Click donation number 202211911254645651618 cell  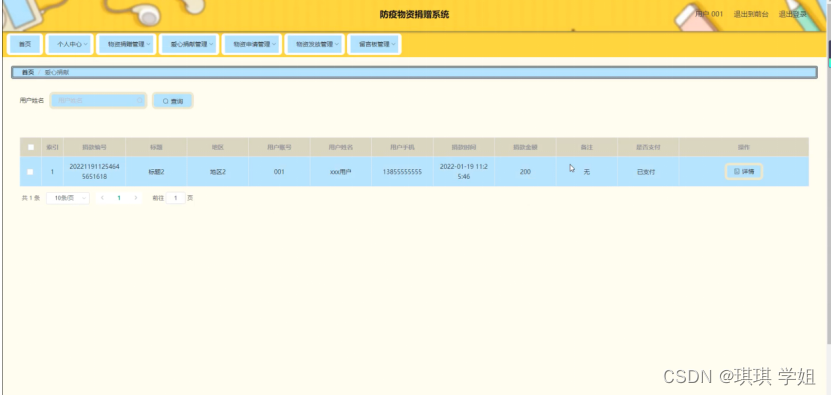[x=94, y=171]
